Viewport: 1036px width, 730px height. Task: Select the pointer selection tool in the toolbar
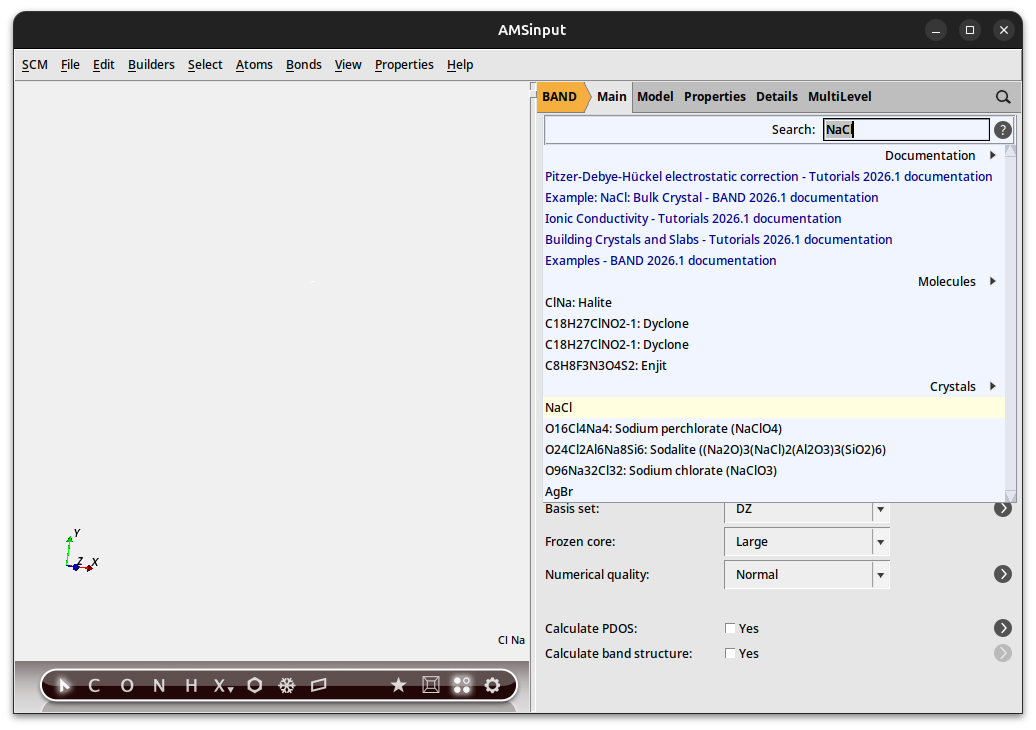point(63,685)
